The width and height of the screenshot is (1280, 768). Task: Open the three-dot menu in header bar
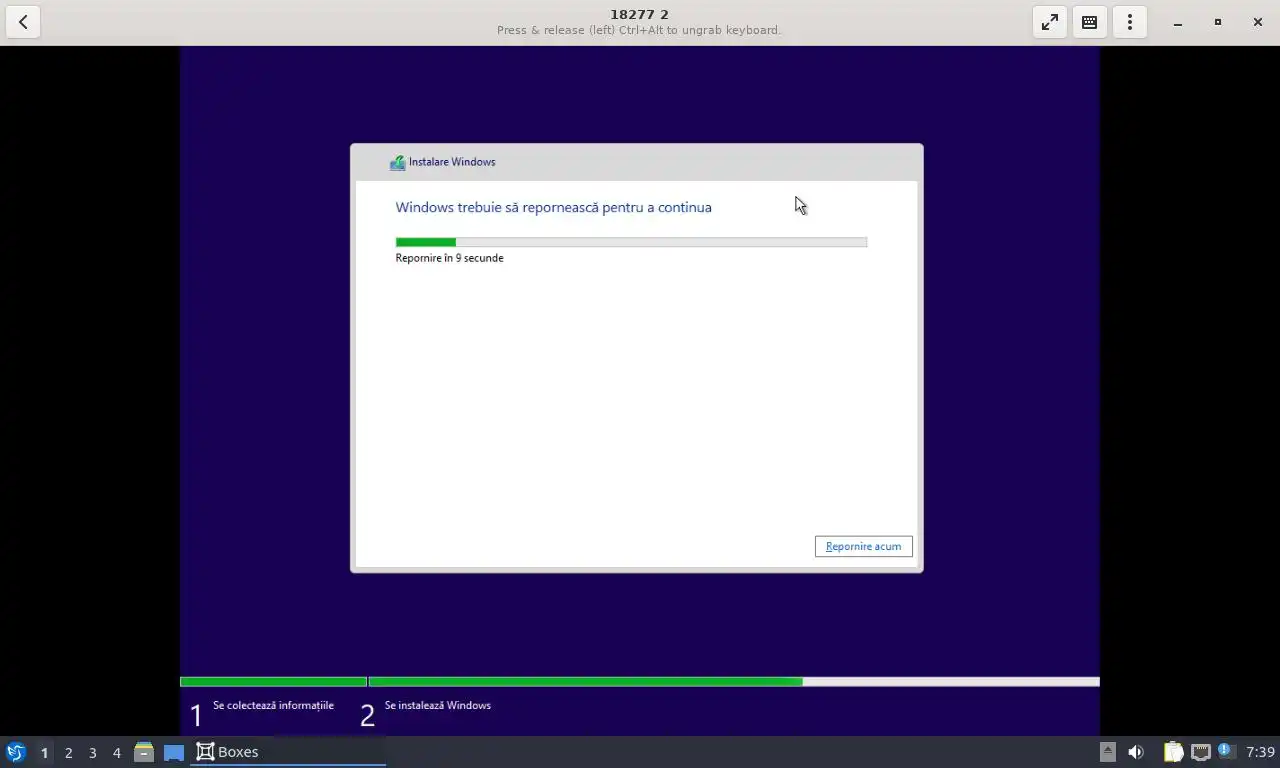tap(1130, 22)
